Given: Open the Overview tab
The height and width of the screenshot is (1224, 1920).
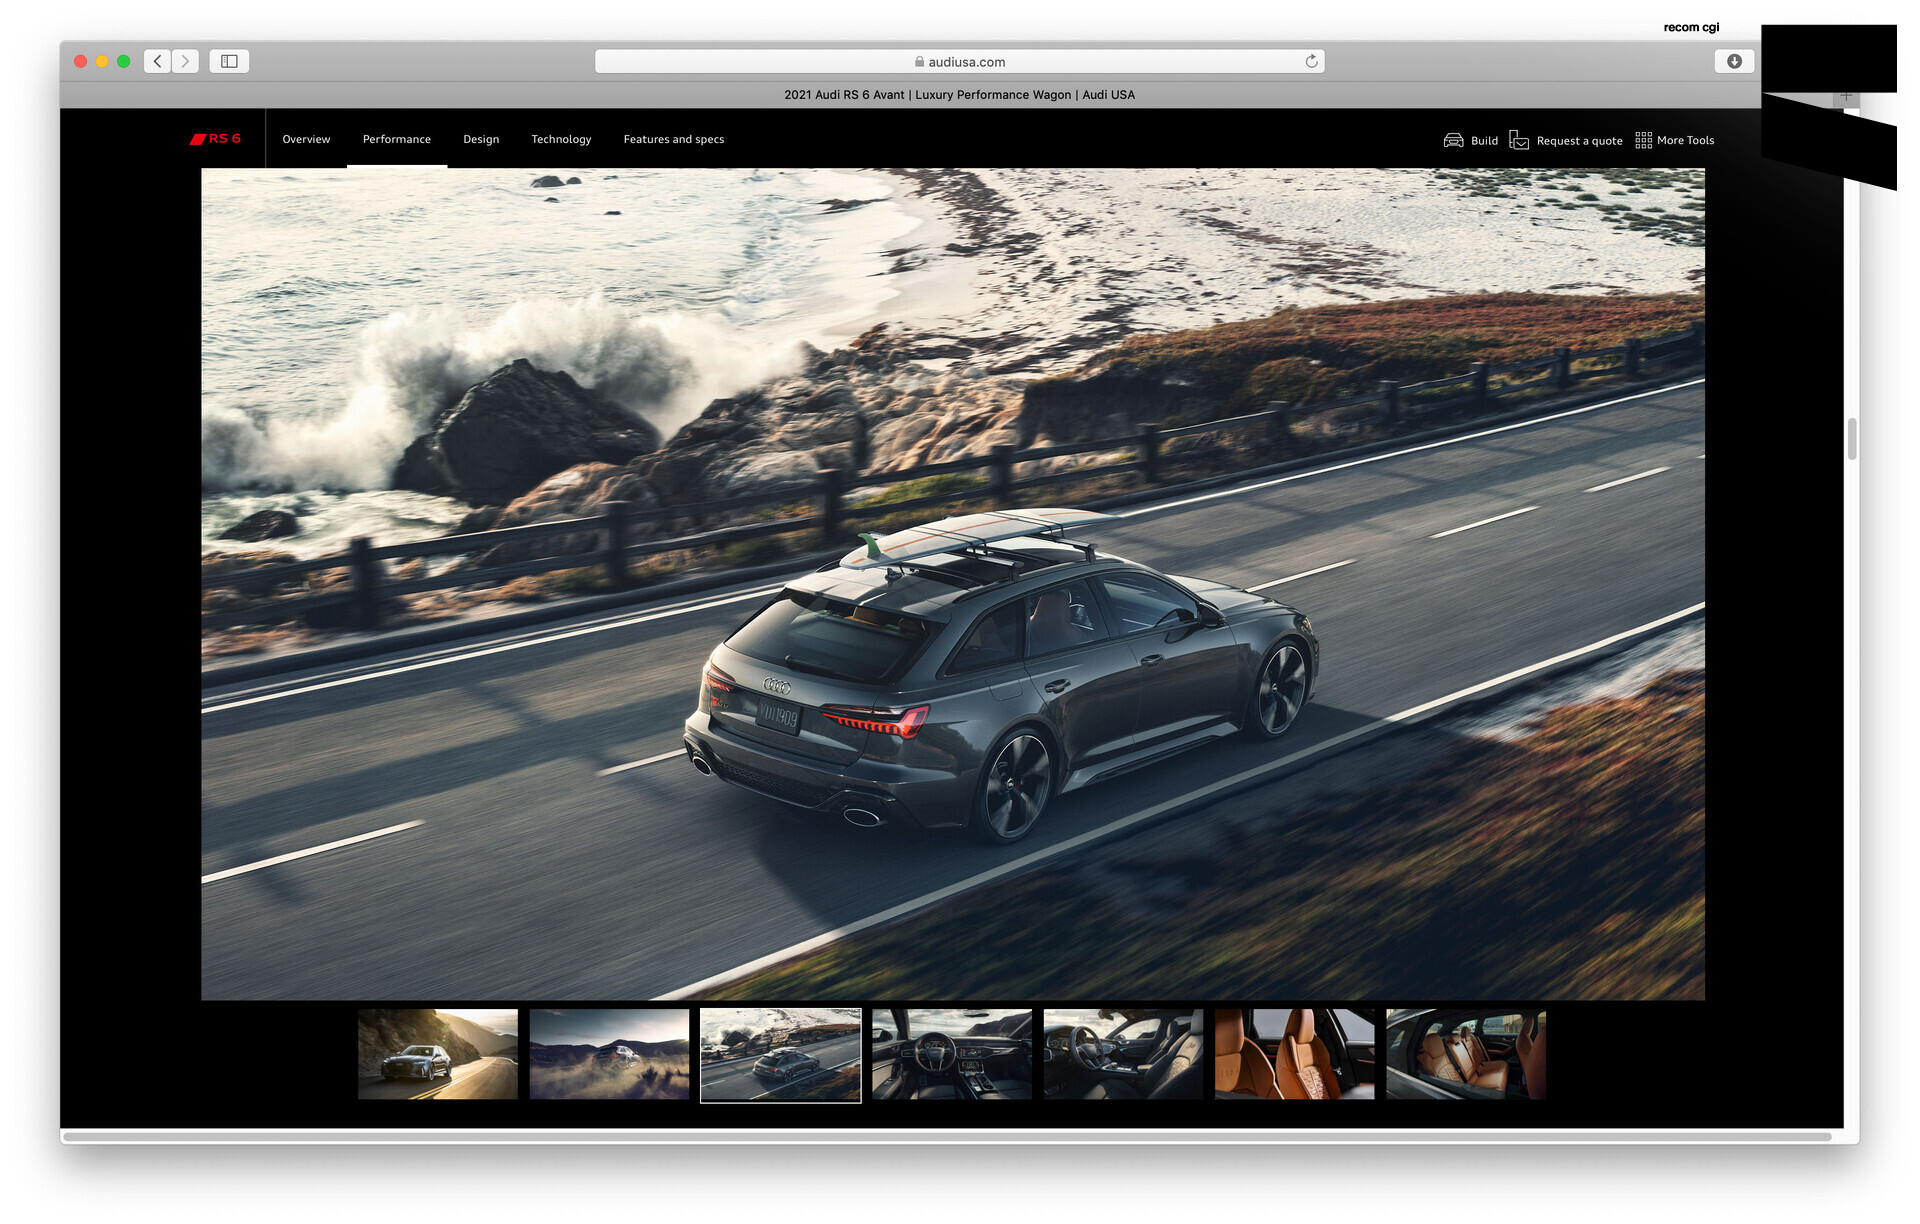Looking at the screenshot, I should (306, 139).
